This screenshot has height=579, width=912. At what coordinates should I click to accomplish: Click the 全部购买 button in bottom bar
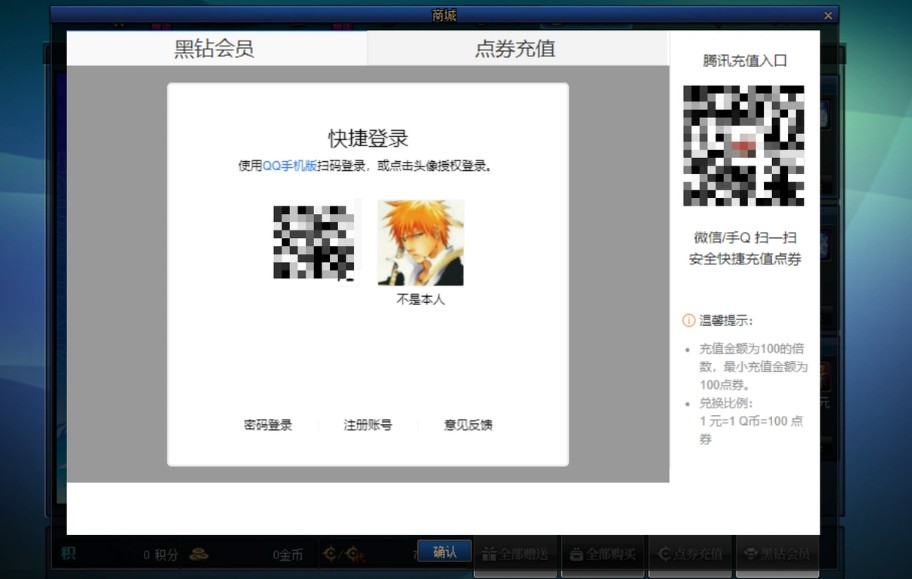pos(603,555)
